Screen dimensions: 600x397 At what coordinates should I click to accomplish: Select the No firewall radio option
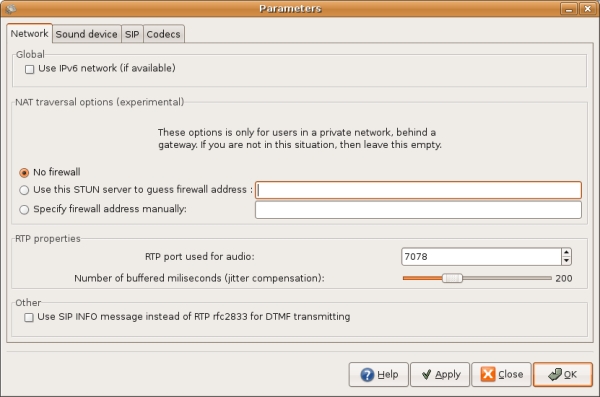point(24,173)
